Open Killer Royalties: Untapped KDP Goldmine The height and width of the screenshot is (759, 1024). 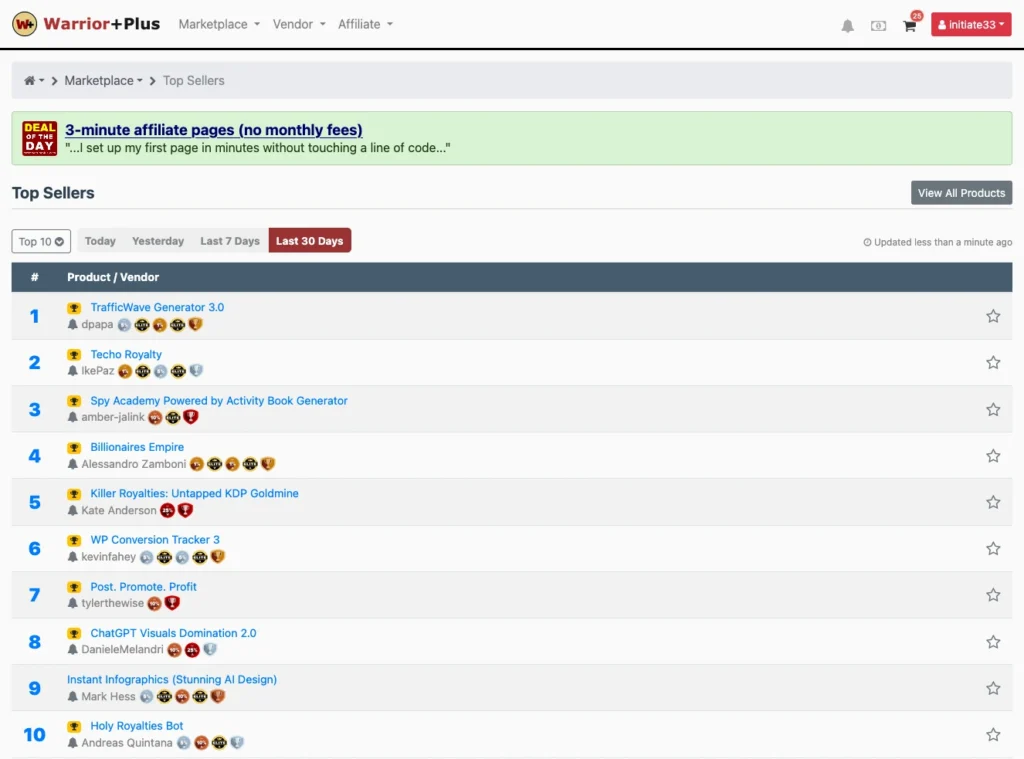[x=195, y=494]
